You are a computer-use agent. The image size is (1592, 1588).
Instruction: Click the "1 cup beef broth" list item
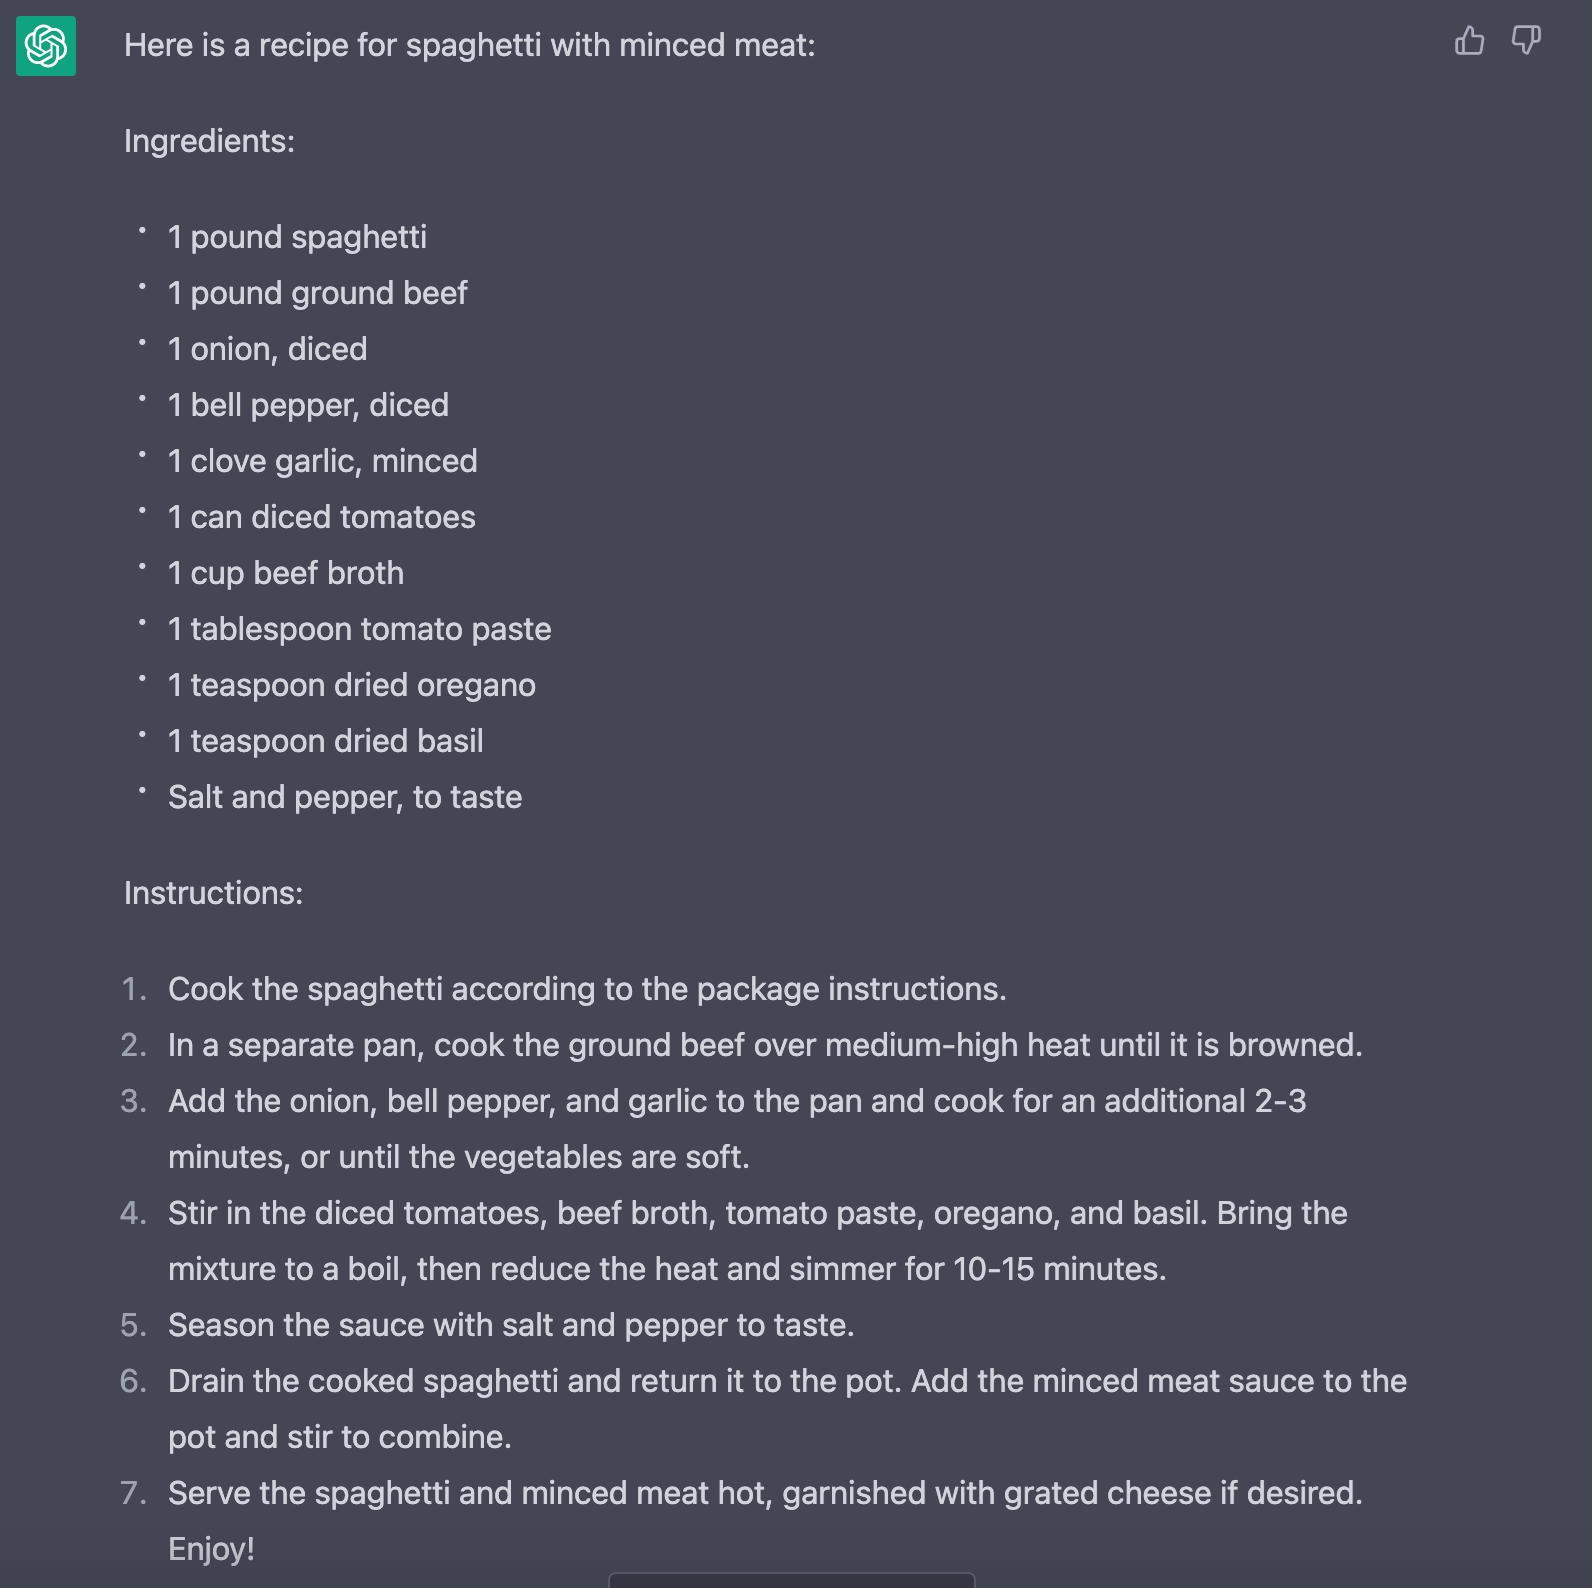pos(286,573)
